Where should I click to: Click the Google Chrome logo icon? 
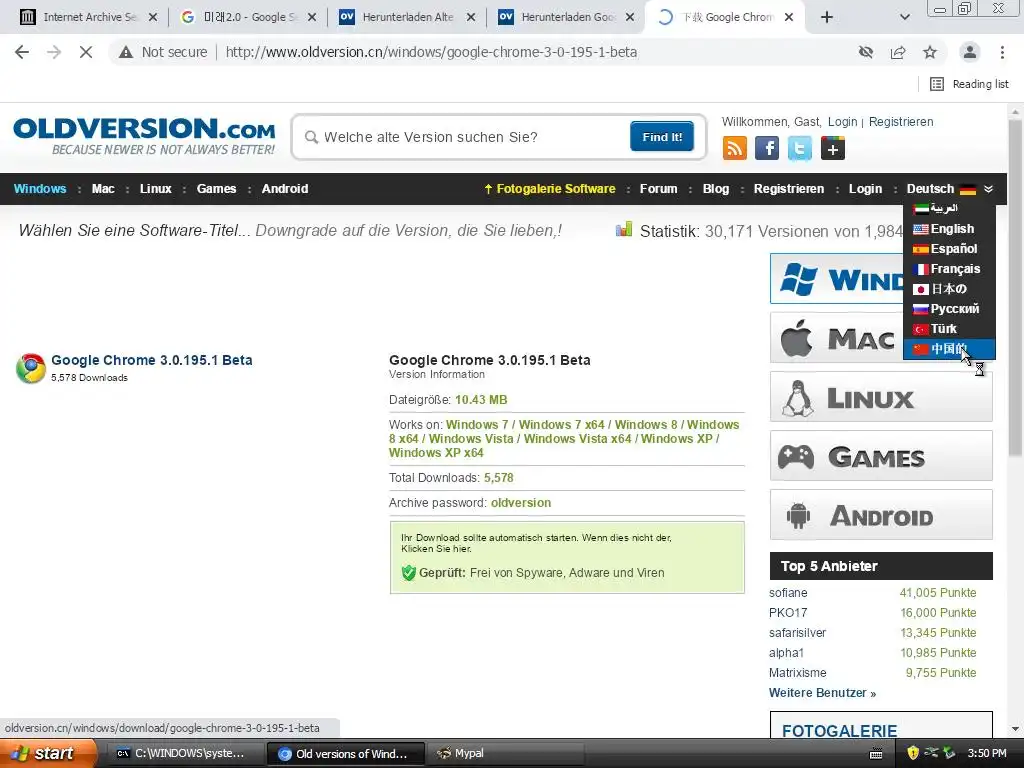[x=31, y=368]
